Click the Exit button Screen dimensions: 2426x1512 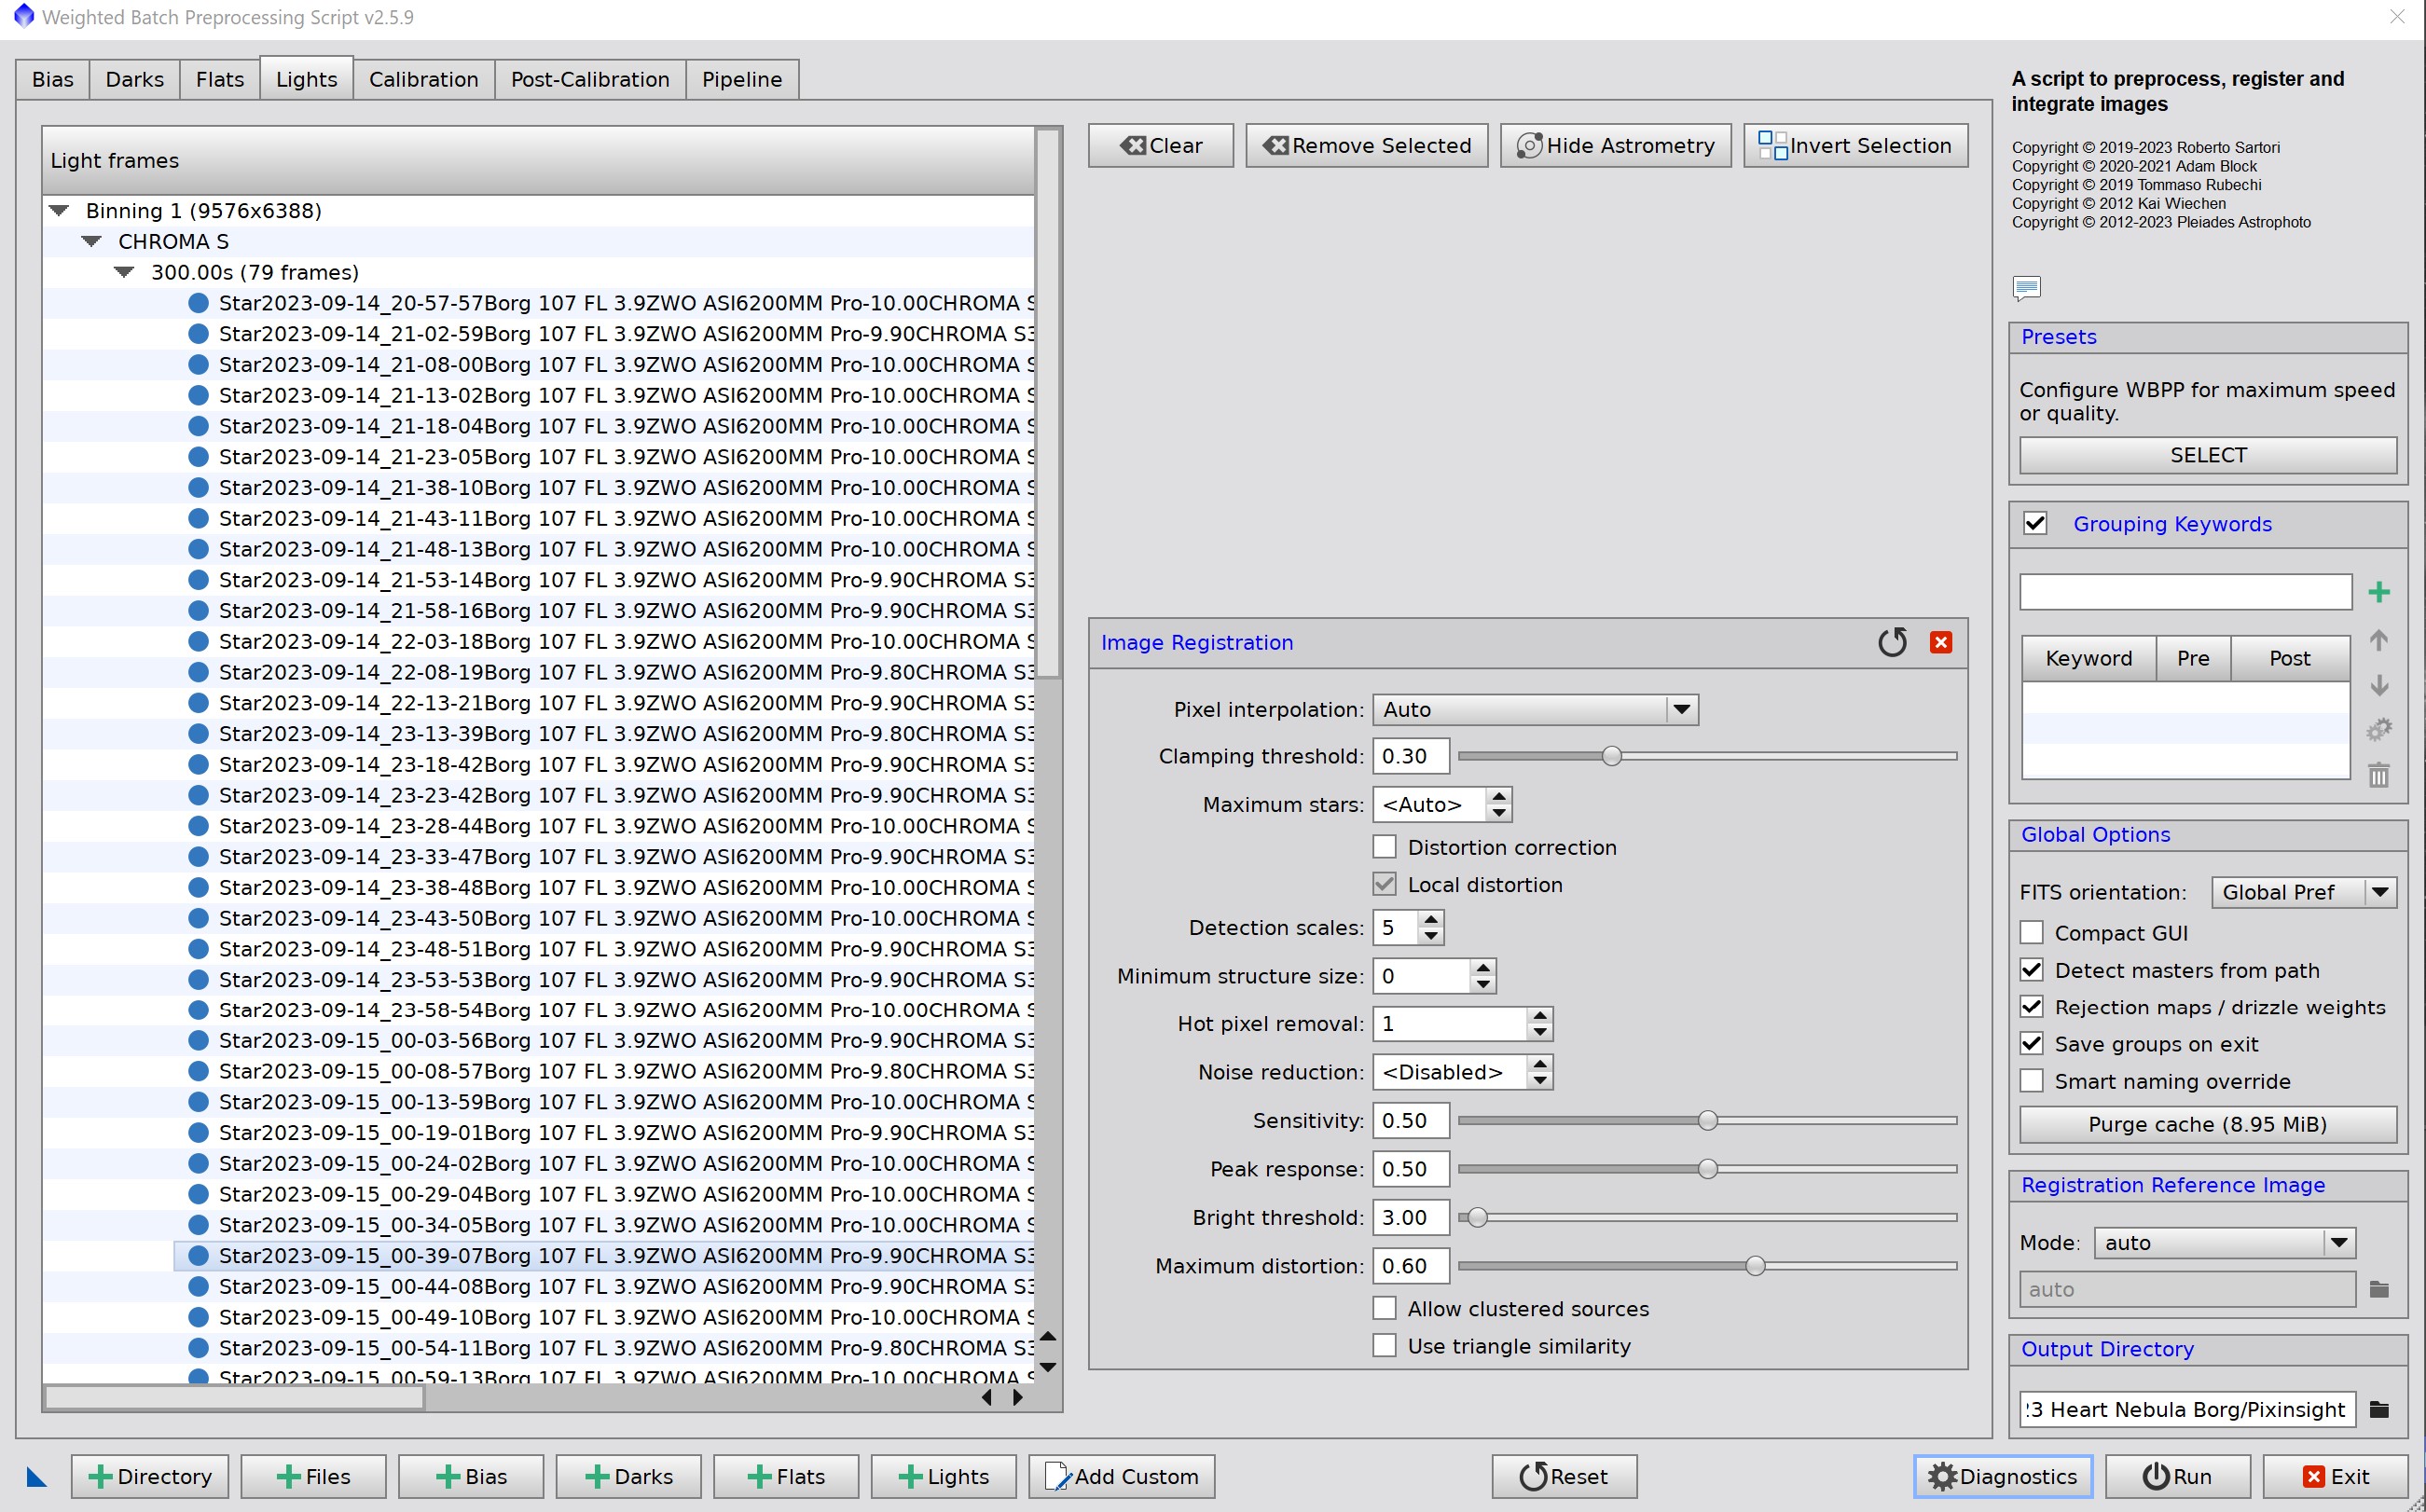2335,1476
